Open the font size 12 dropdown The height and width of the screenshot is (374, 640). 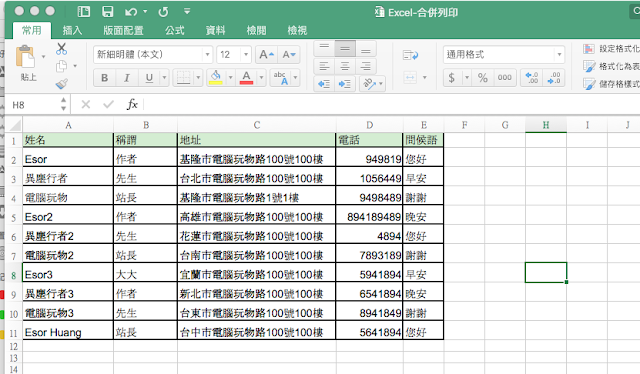pyautogui.click(x=246, y=55)
